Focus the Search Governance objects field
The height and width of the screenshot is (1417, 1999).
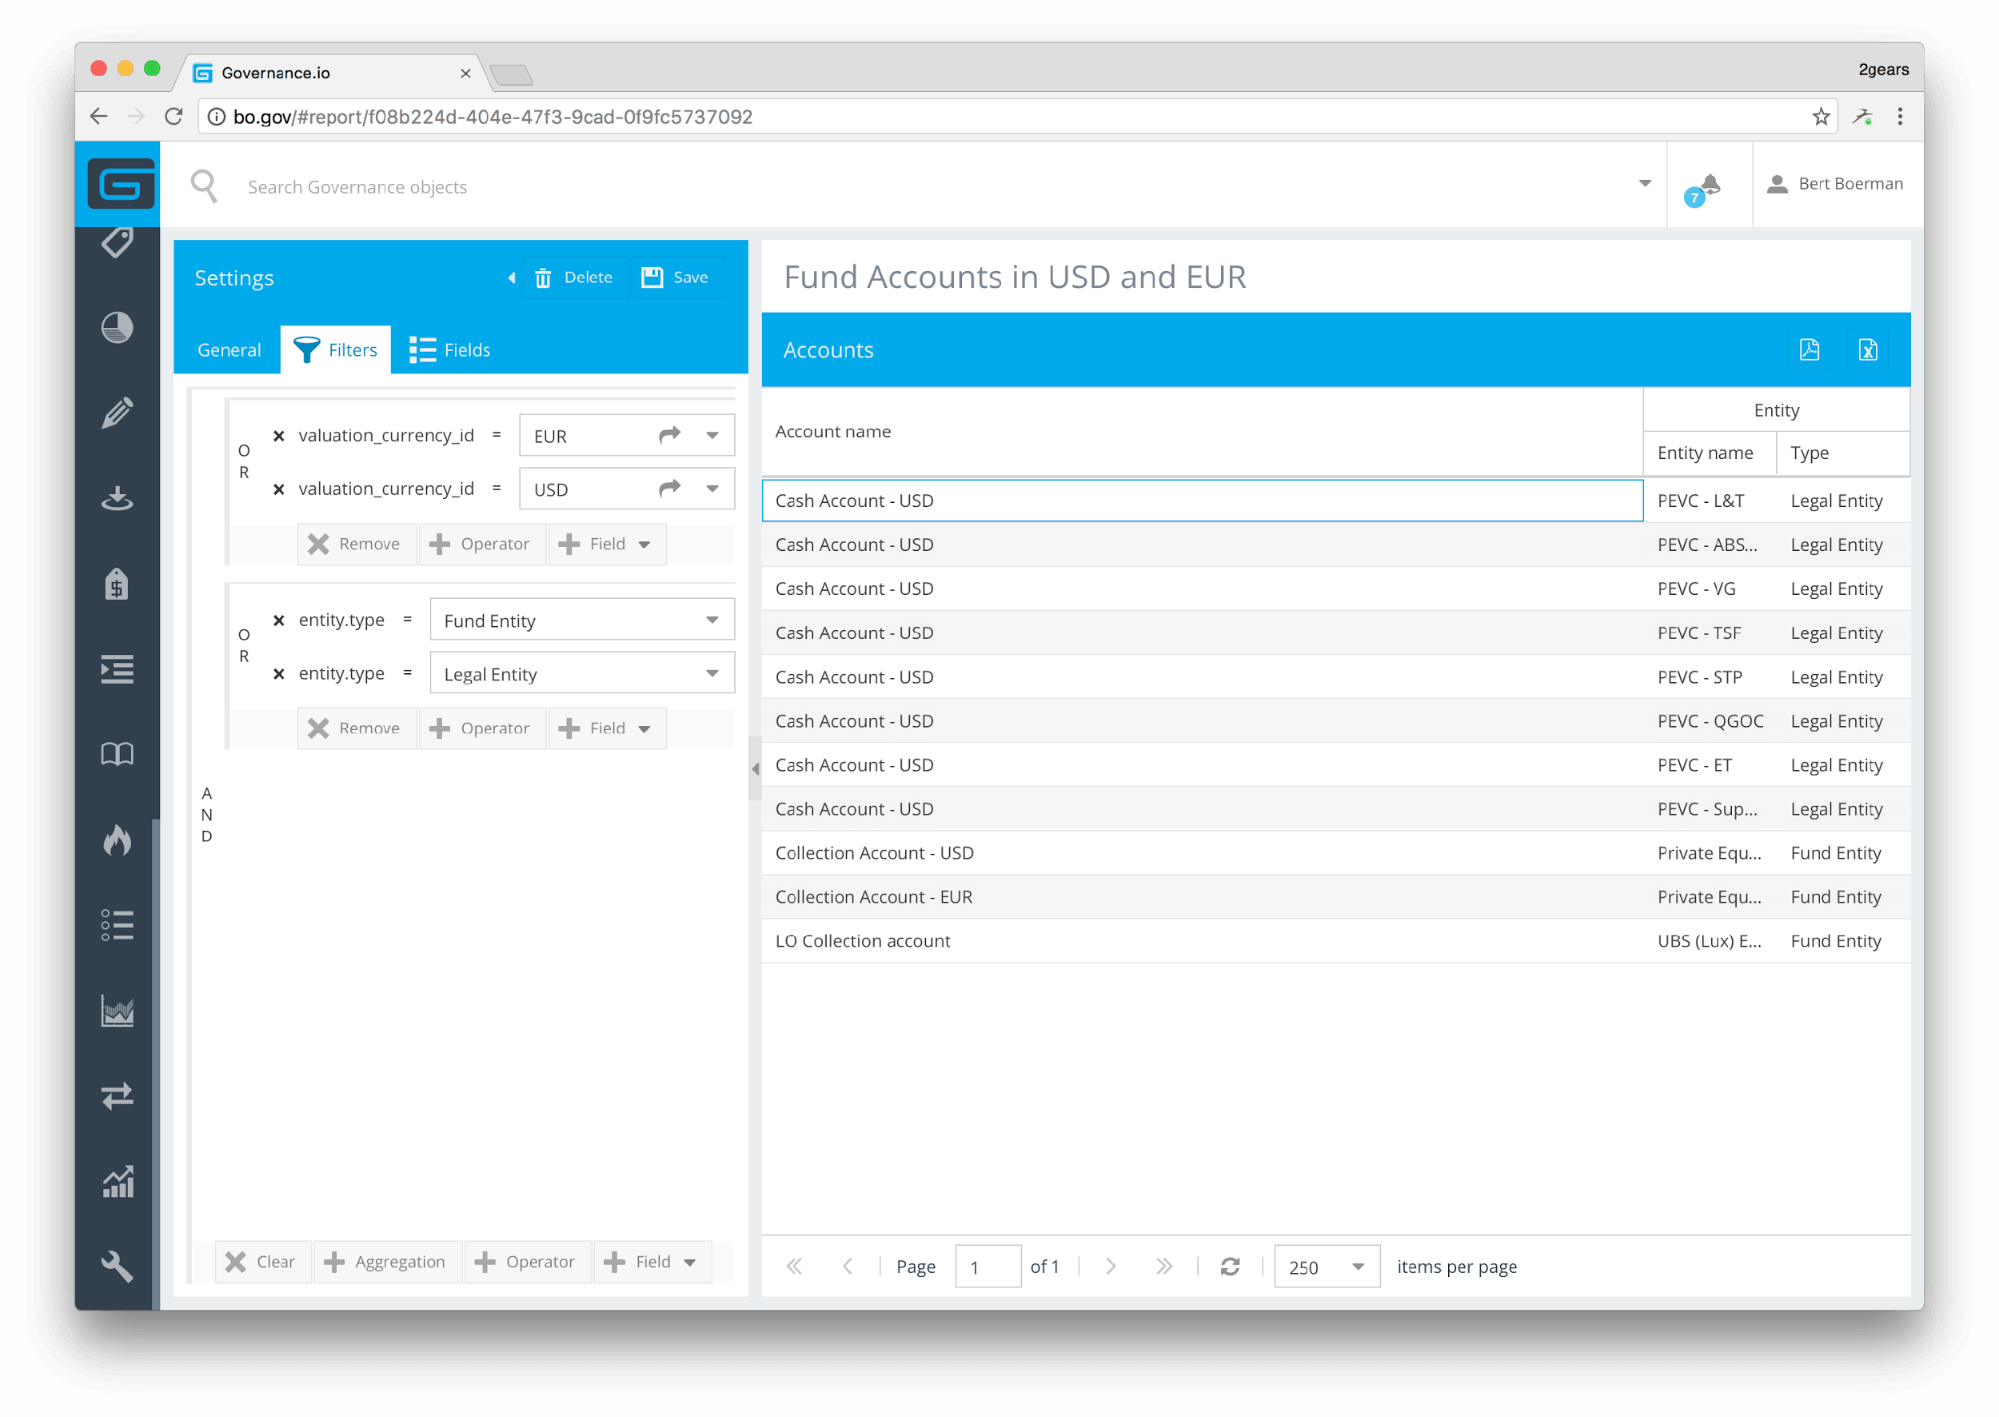[930, 187]
